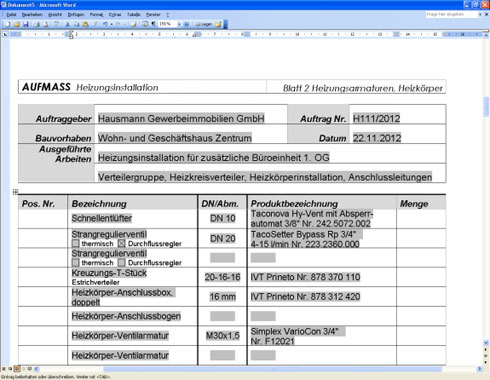
Task: Open print preview from the toolbar
Action: tap(45, 24)
